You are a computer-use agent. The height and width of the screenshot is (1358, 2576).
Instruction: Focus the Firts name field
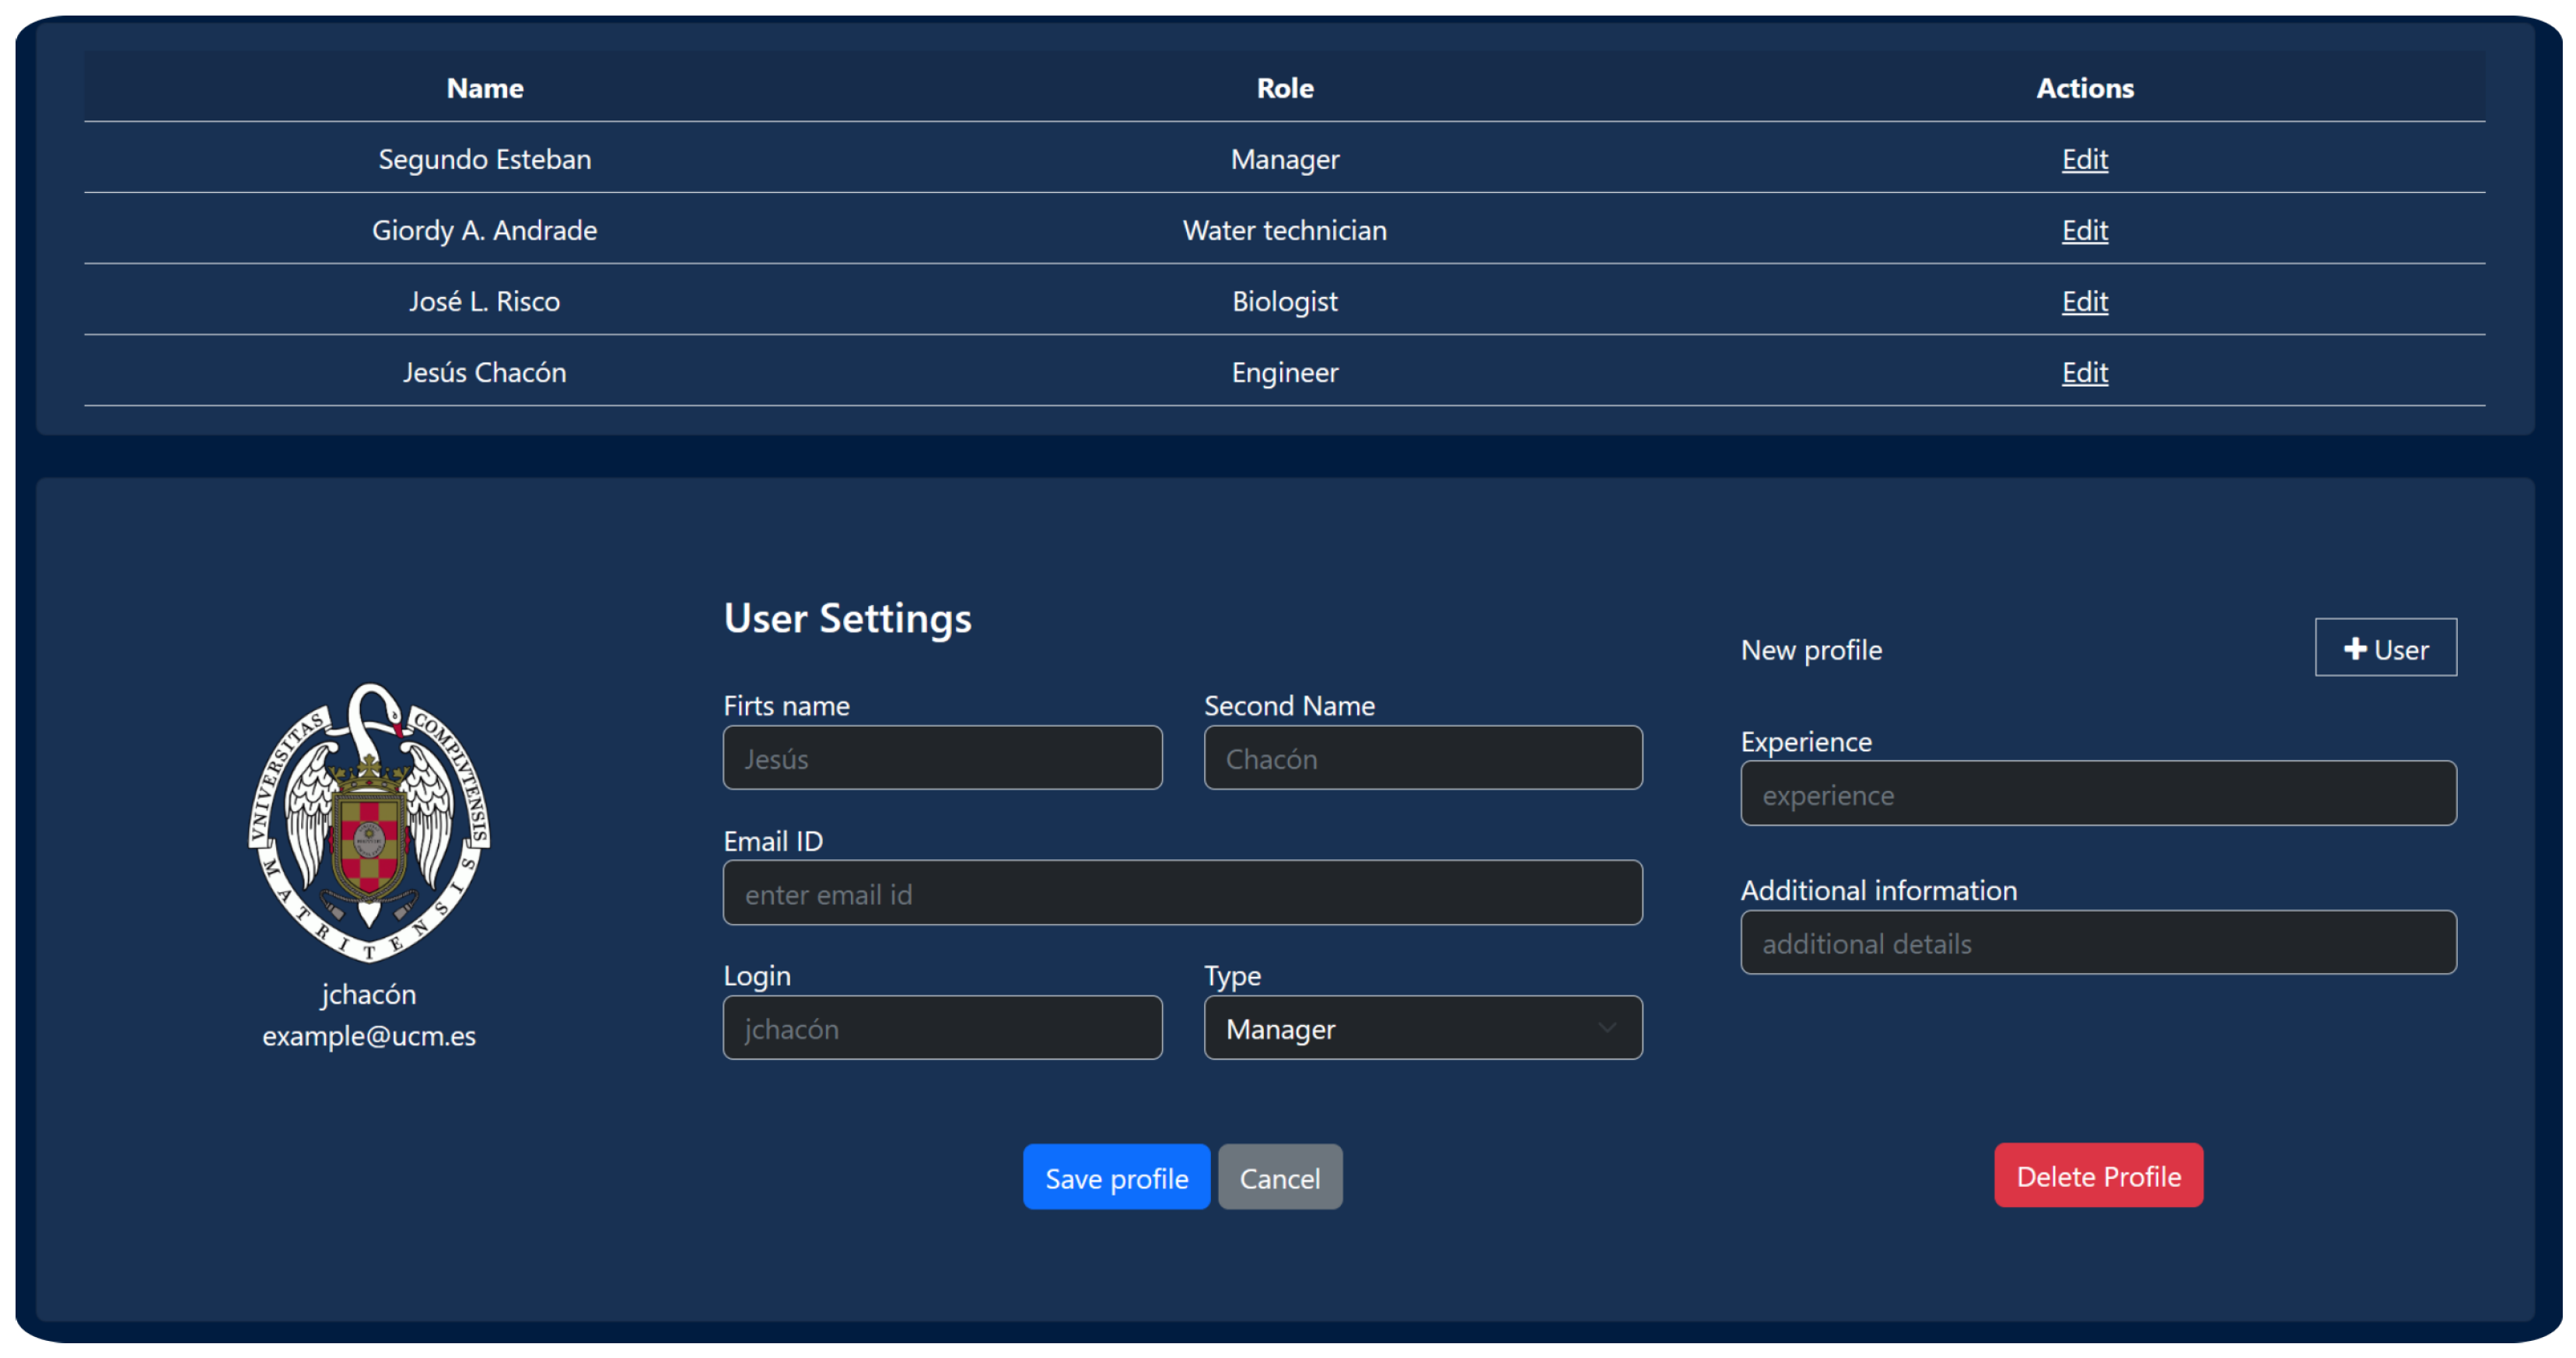941,758
